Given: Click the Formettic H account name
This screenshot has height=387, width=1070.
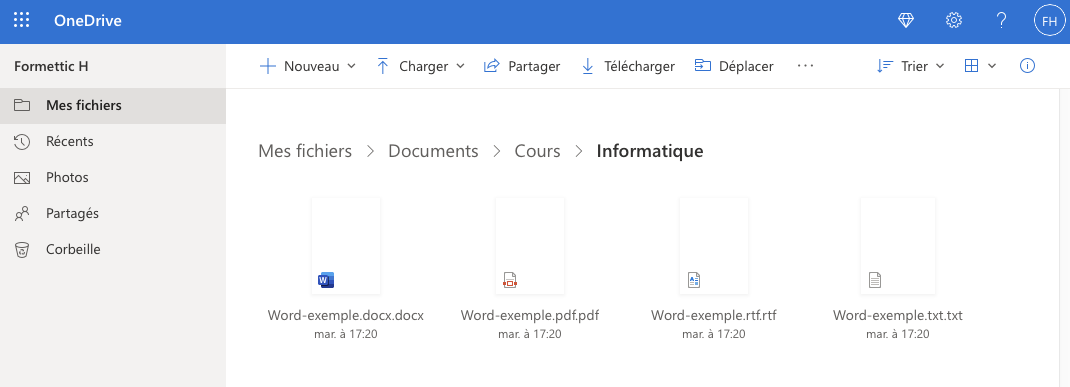Looking at the screenshot, I should [x=51, y=67].
